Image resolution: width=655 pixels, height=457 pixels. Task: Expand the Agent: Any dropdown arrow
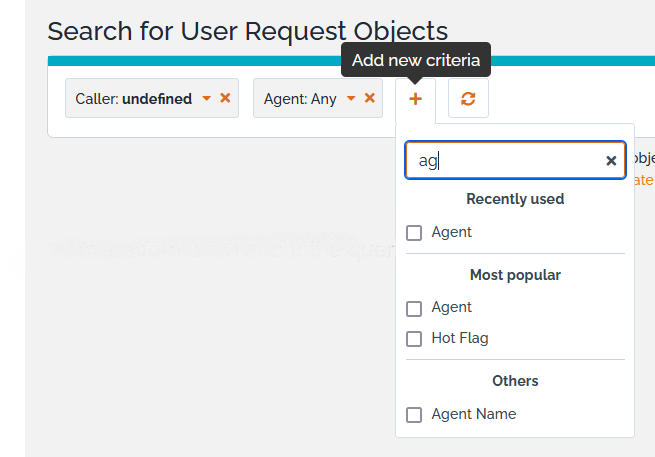point(351,99)
